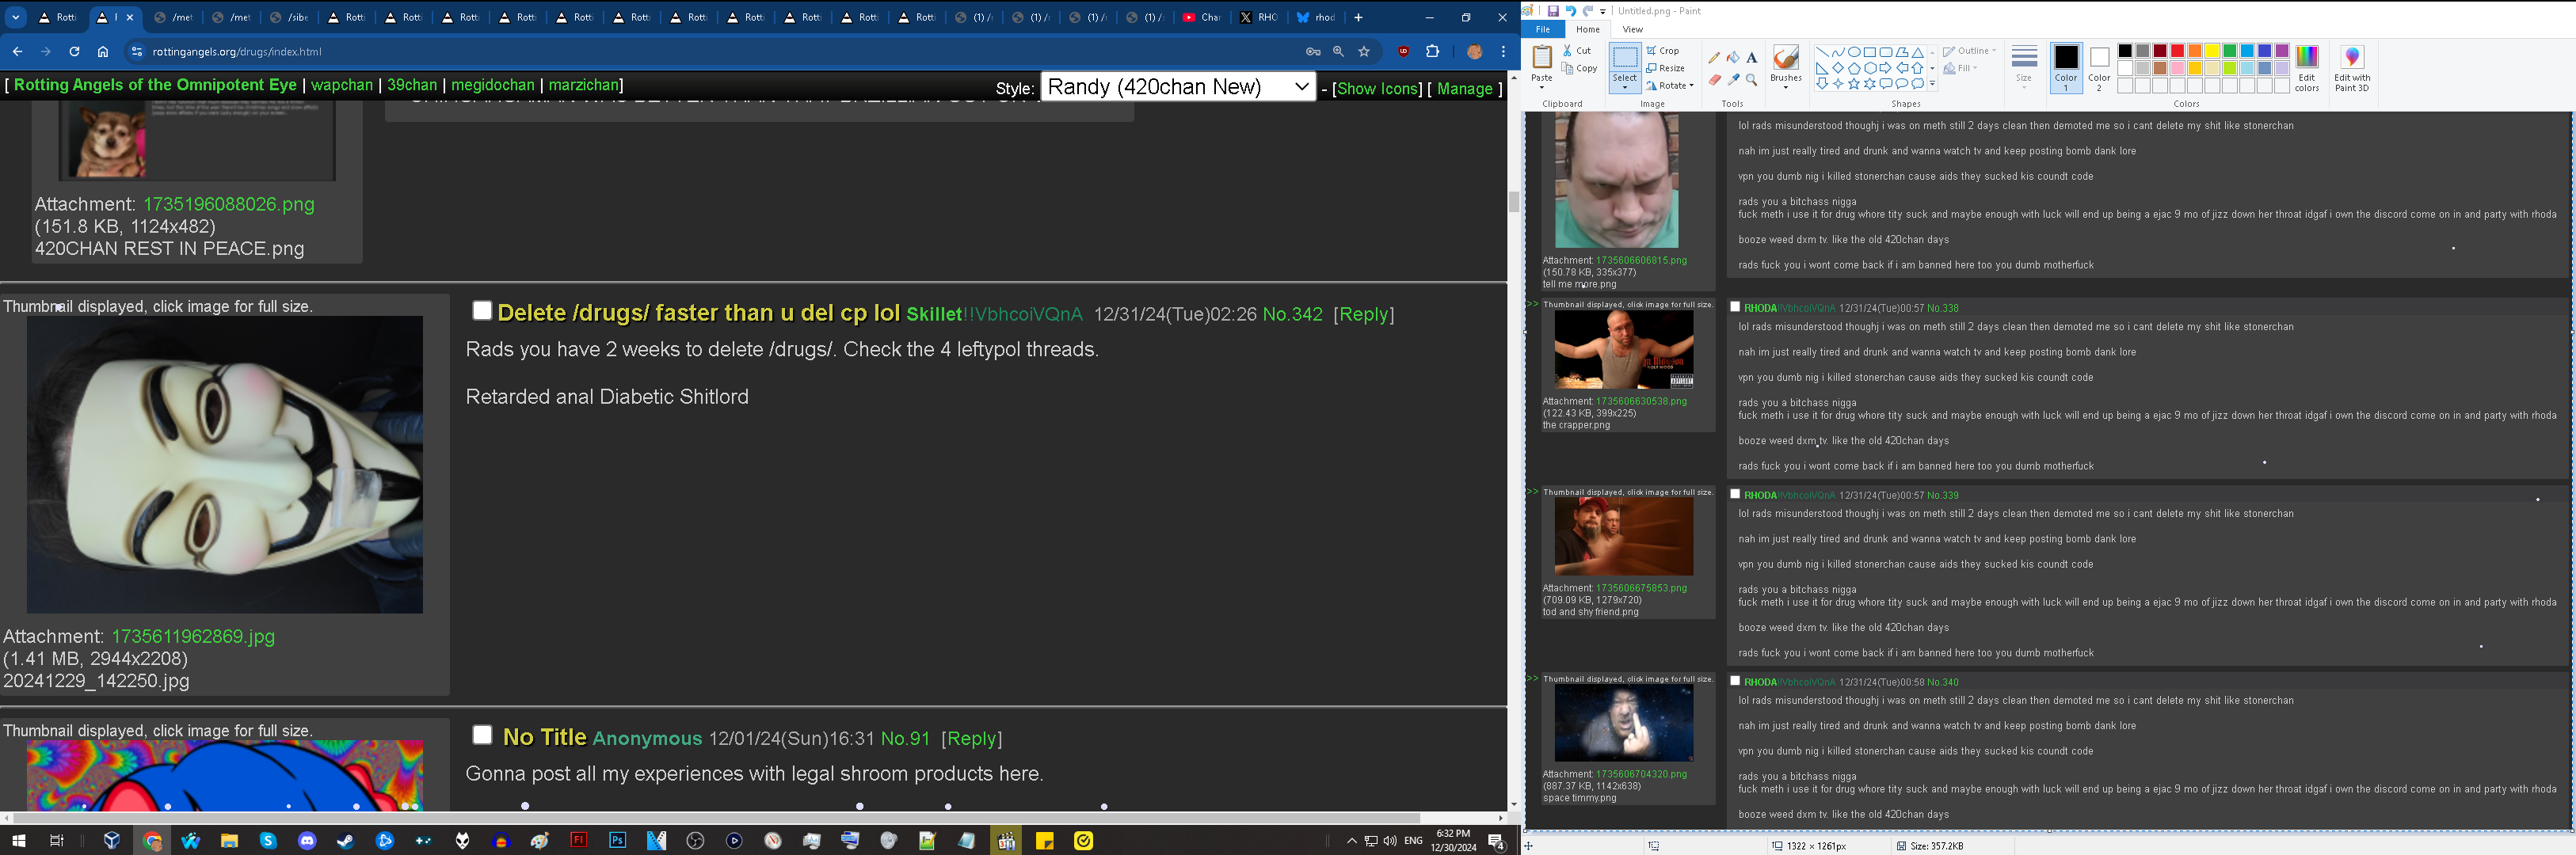The height and width of the screenshot is (855, 2576).
Task: Click the Crop button in Paint
Action: coord(1664,50)
